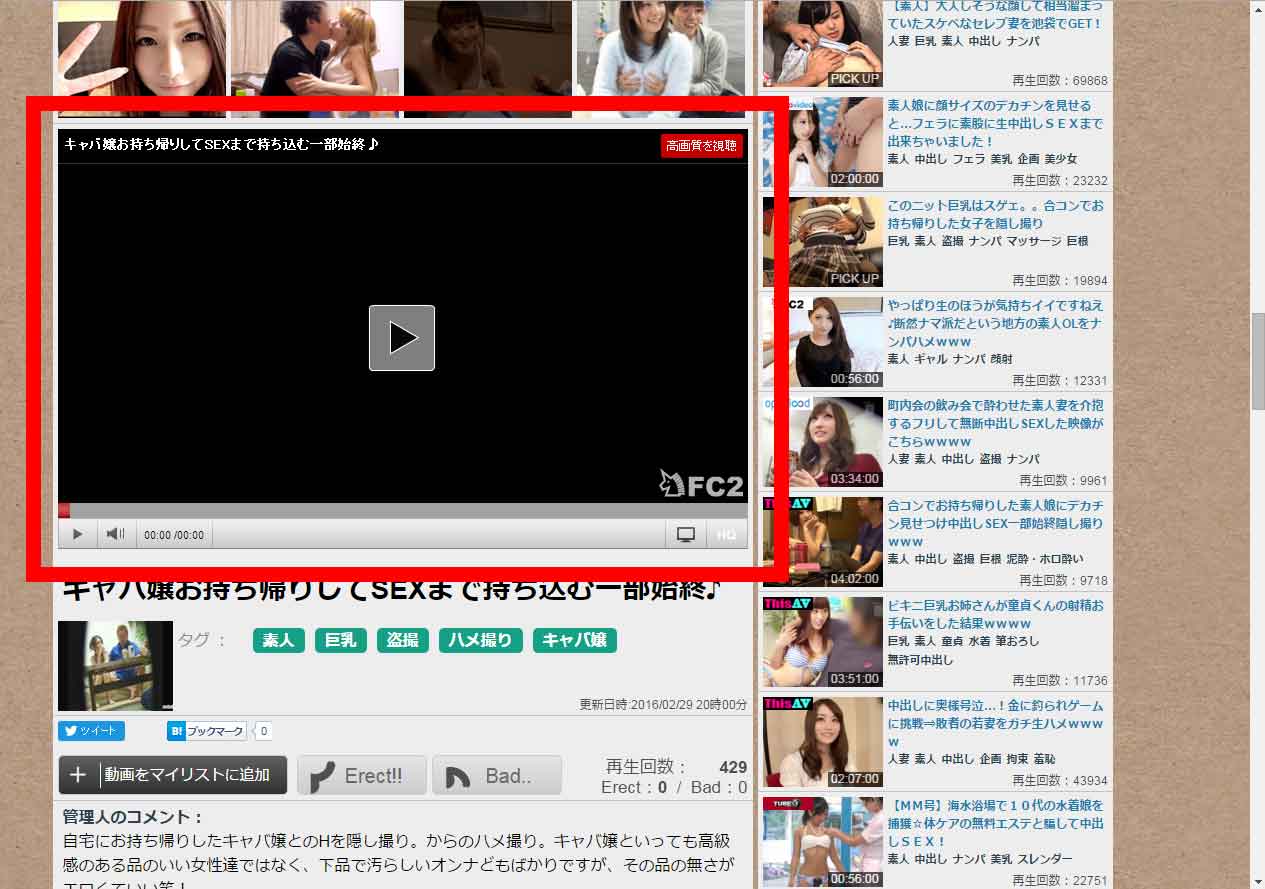Click the Erect!! rating button
This screenshot has height=889, width=1265.
(x=362, y=775)
